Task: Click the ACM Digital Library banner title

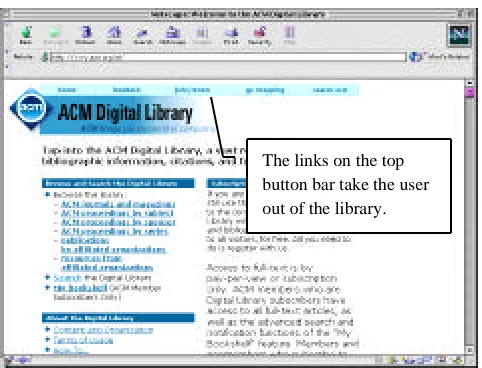Action: [x=125, y=112]
